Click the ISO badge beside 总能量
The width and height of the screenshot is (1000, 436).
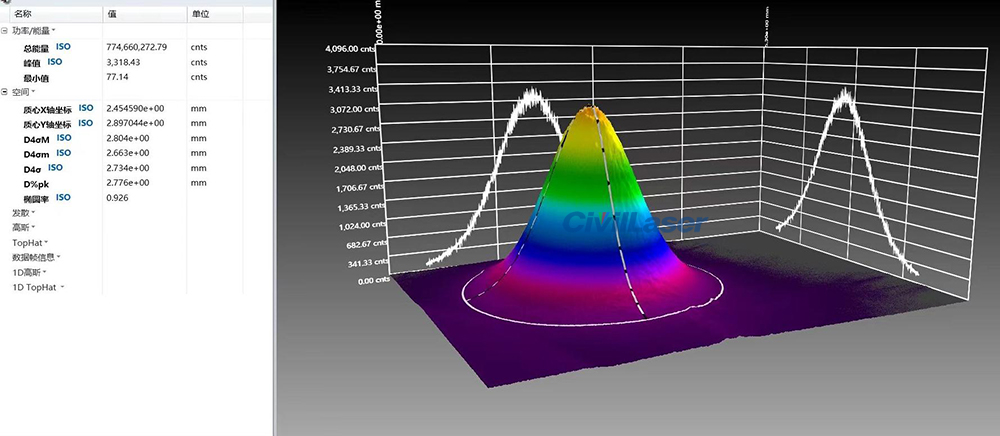pos(63,46)
